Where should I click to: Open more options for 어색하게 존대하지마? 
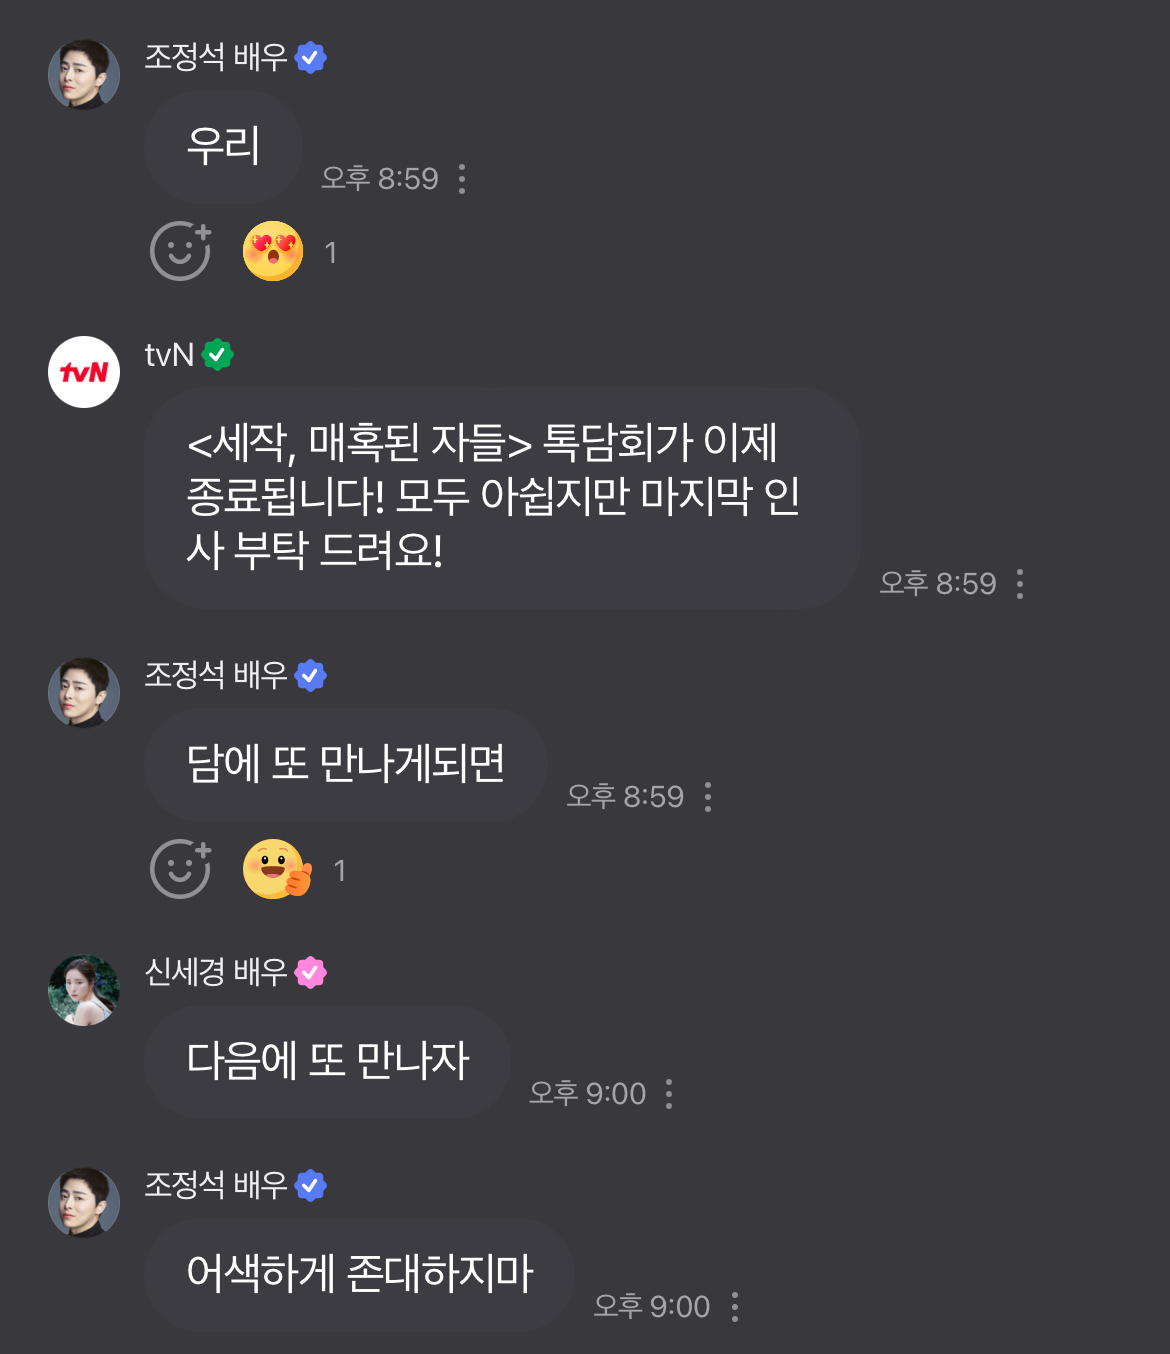click(x=735, y=1306)
